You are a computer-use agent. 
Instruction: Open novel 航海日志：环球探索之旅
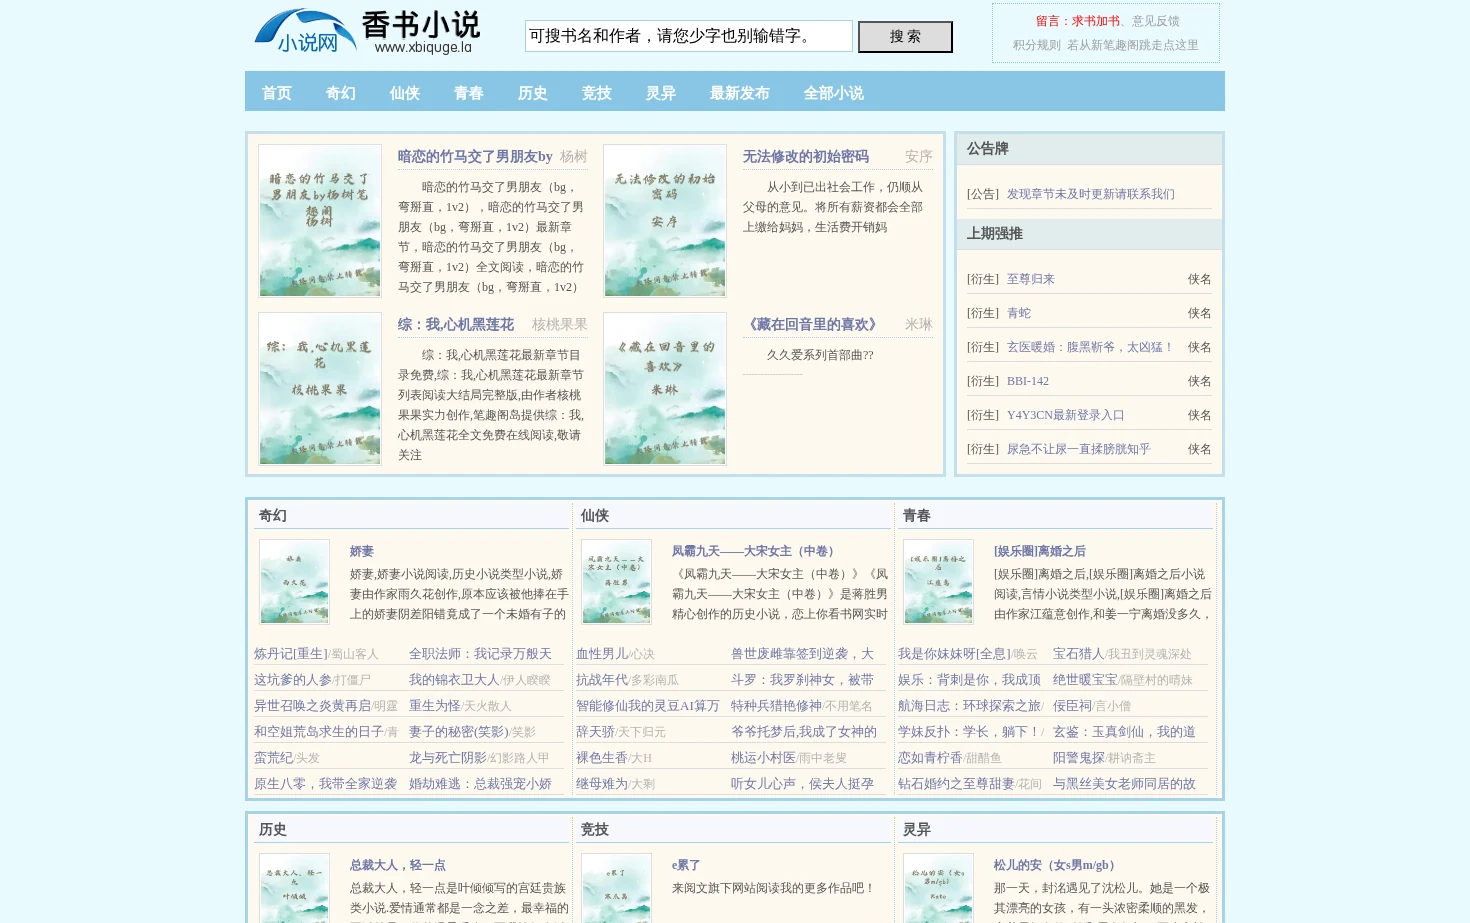[x=969, y=706]
